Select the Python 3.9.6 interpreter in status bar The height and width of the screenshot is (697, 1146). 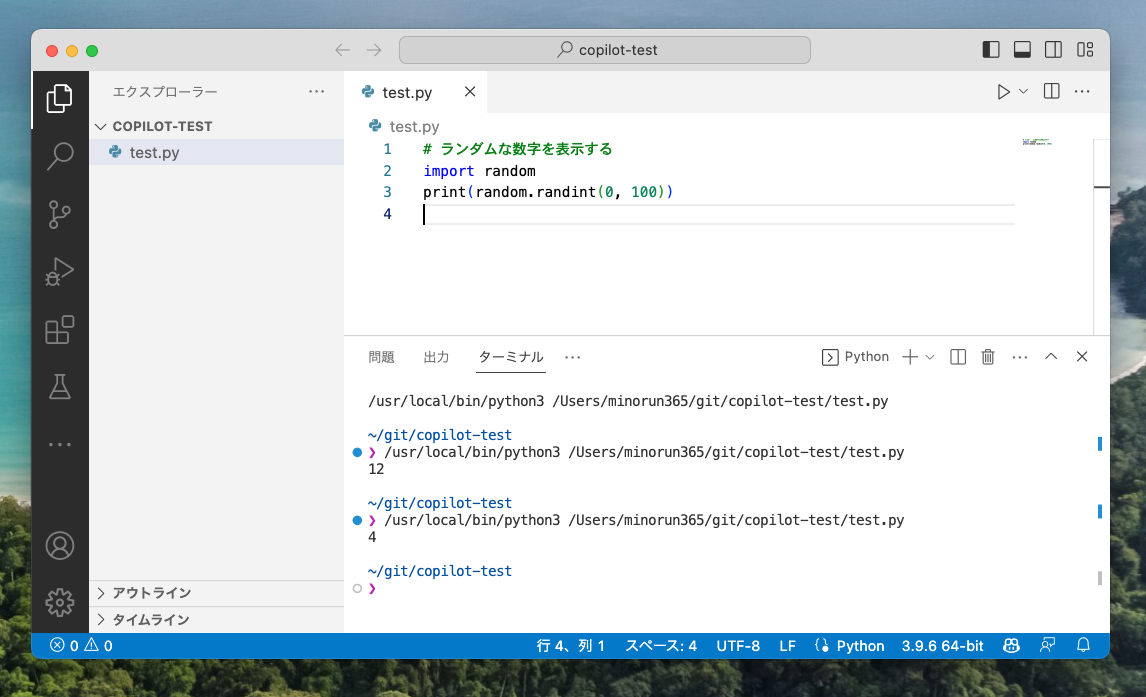[941, 646]
